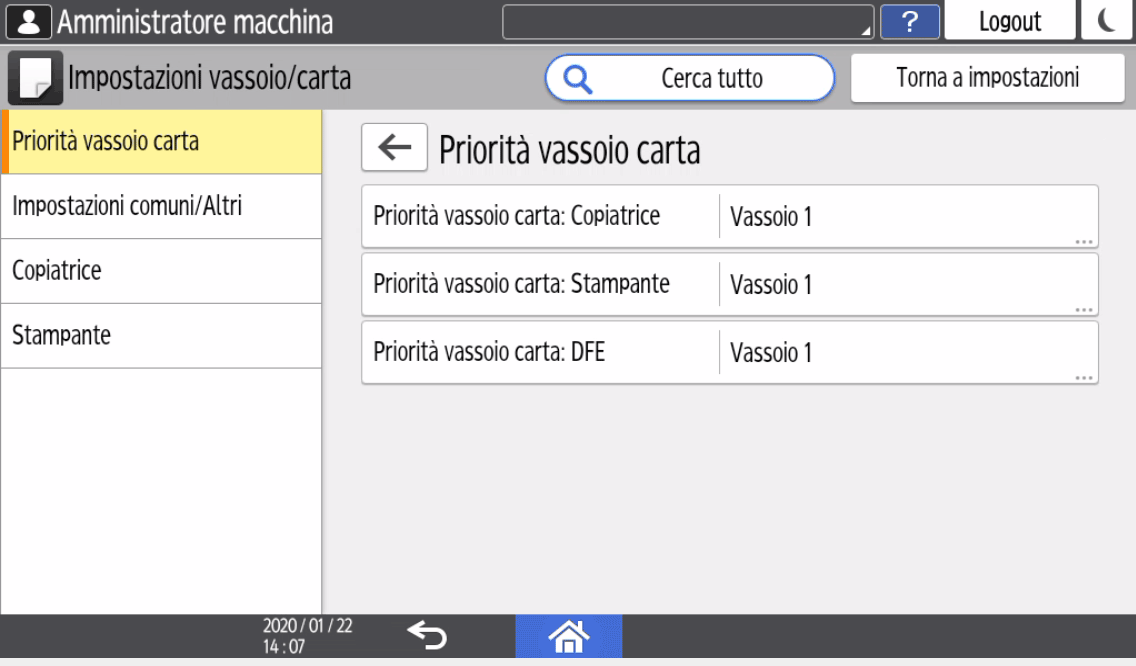Click the user profile icon
This screenshot has width=1136, height=666.
click(x=29, y=22)
